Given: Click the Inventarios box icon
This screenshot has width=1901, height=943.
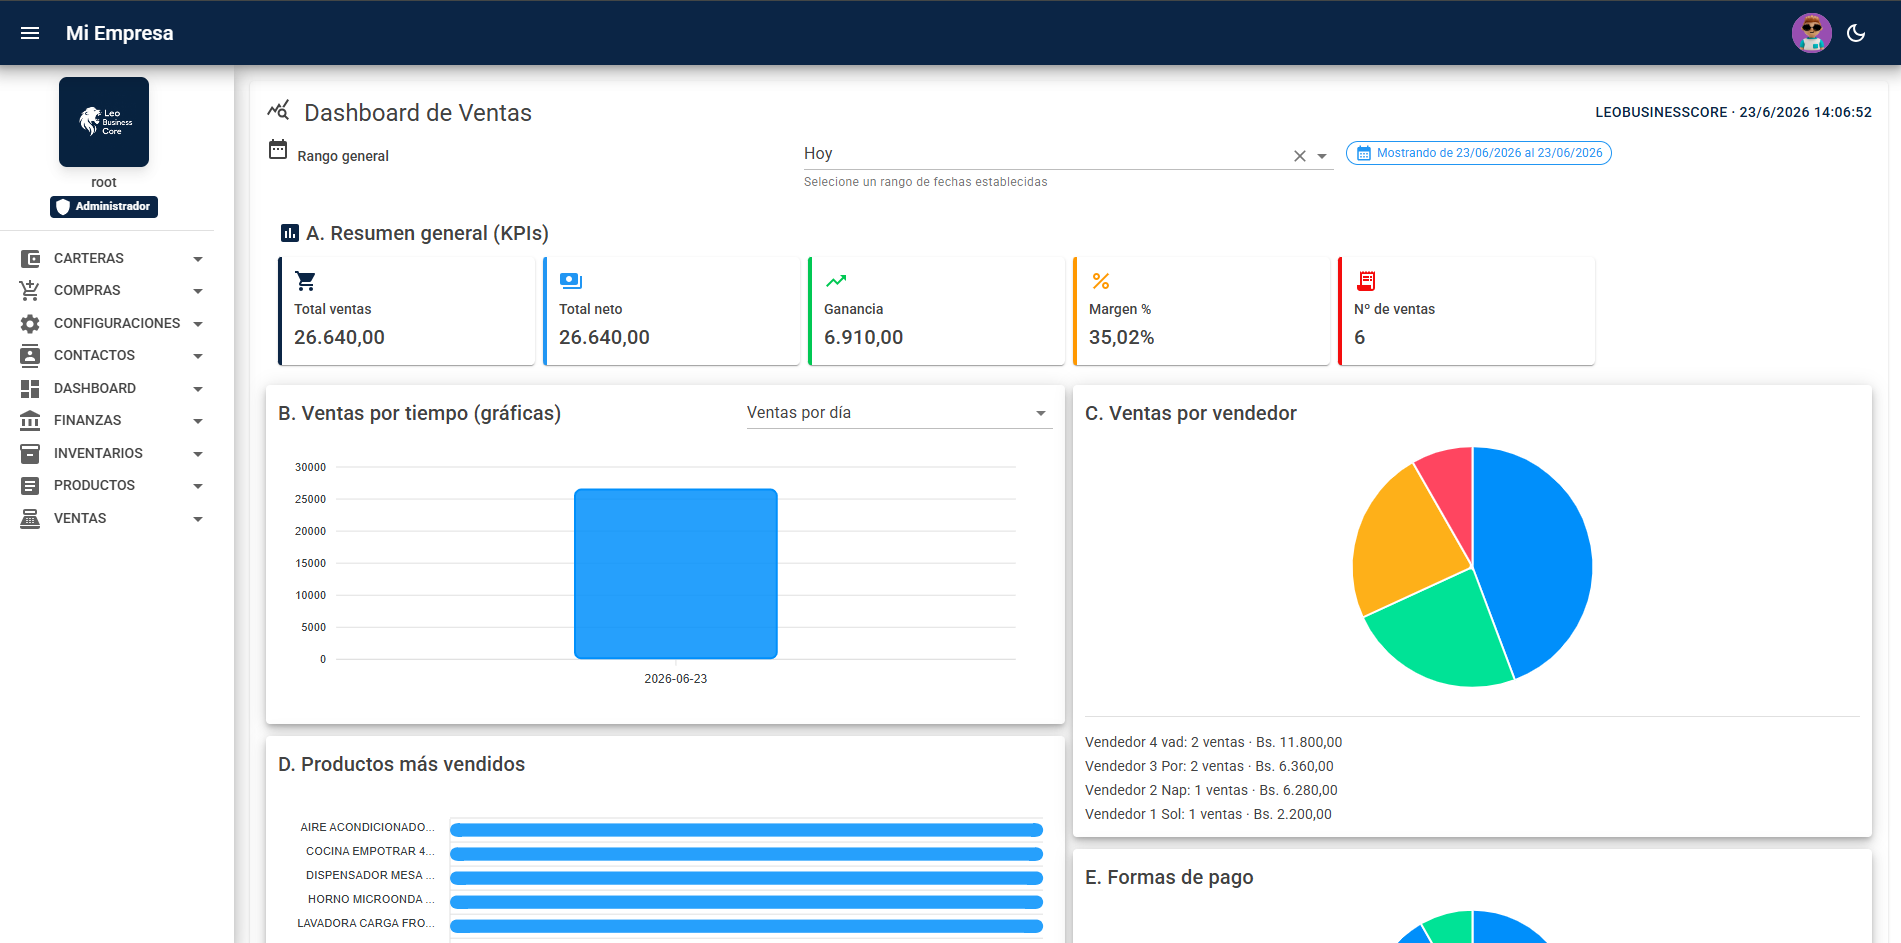Looking at the screenshot, I should click(x=30, y=454).
